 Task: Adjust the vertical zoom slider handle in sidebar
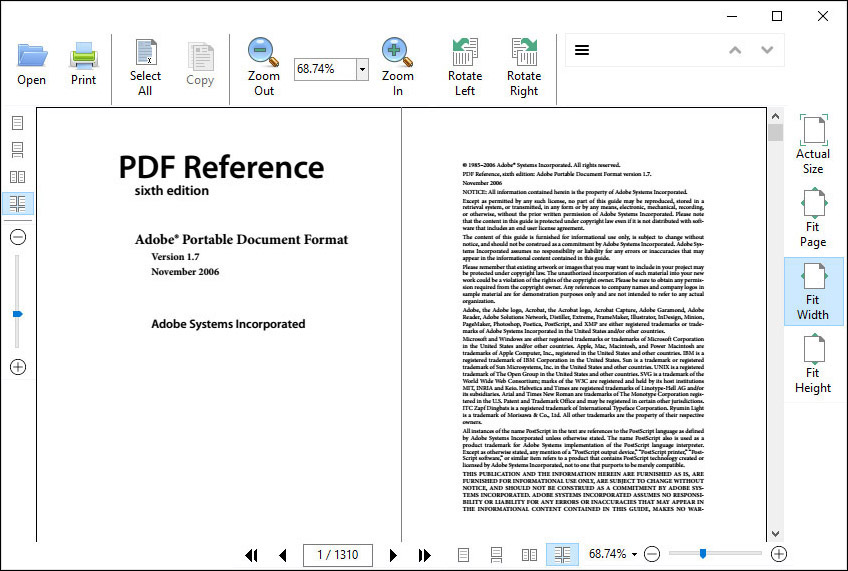pos(18,314)
